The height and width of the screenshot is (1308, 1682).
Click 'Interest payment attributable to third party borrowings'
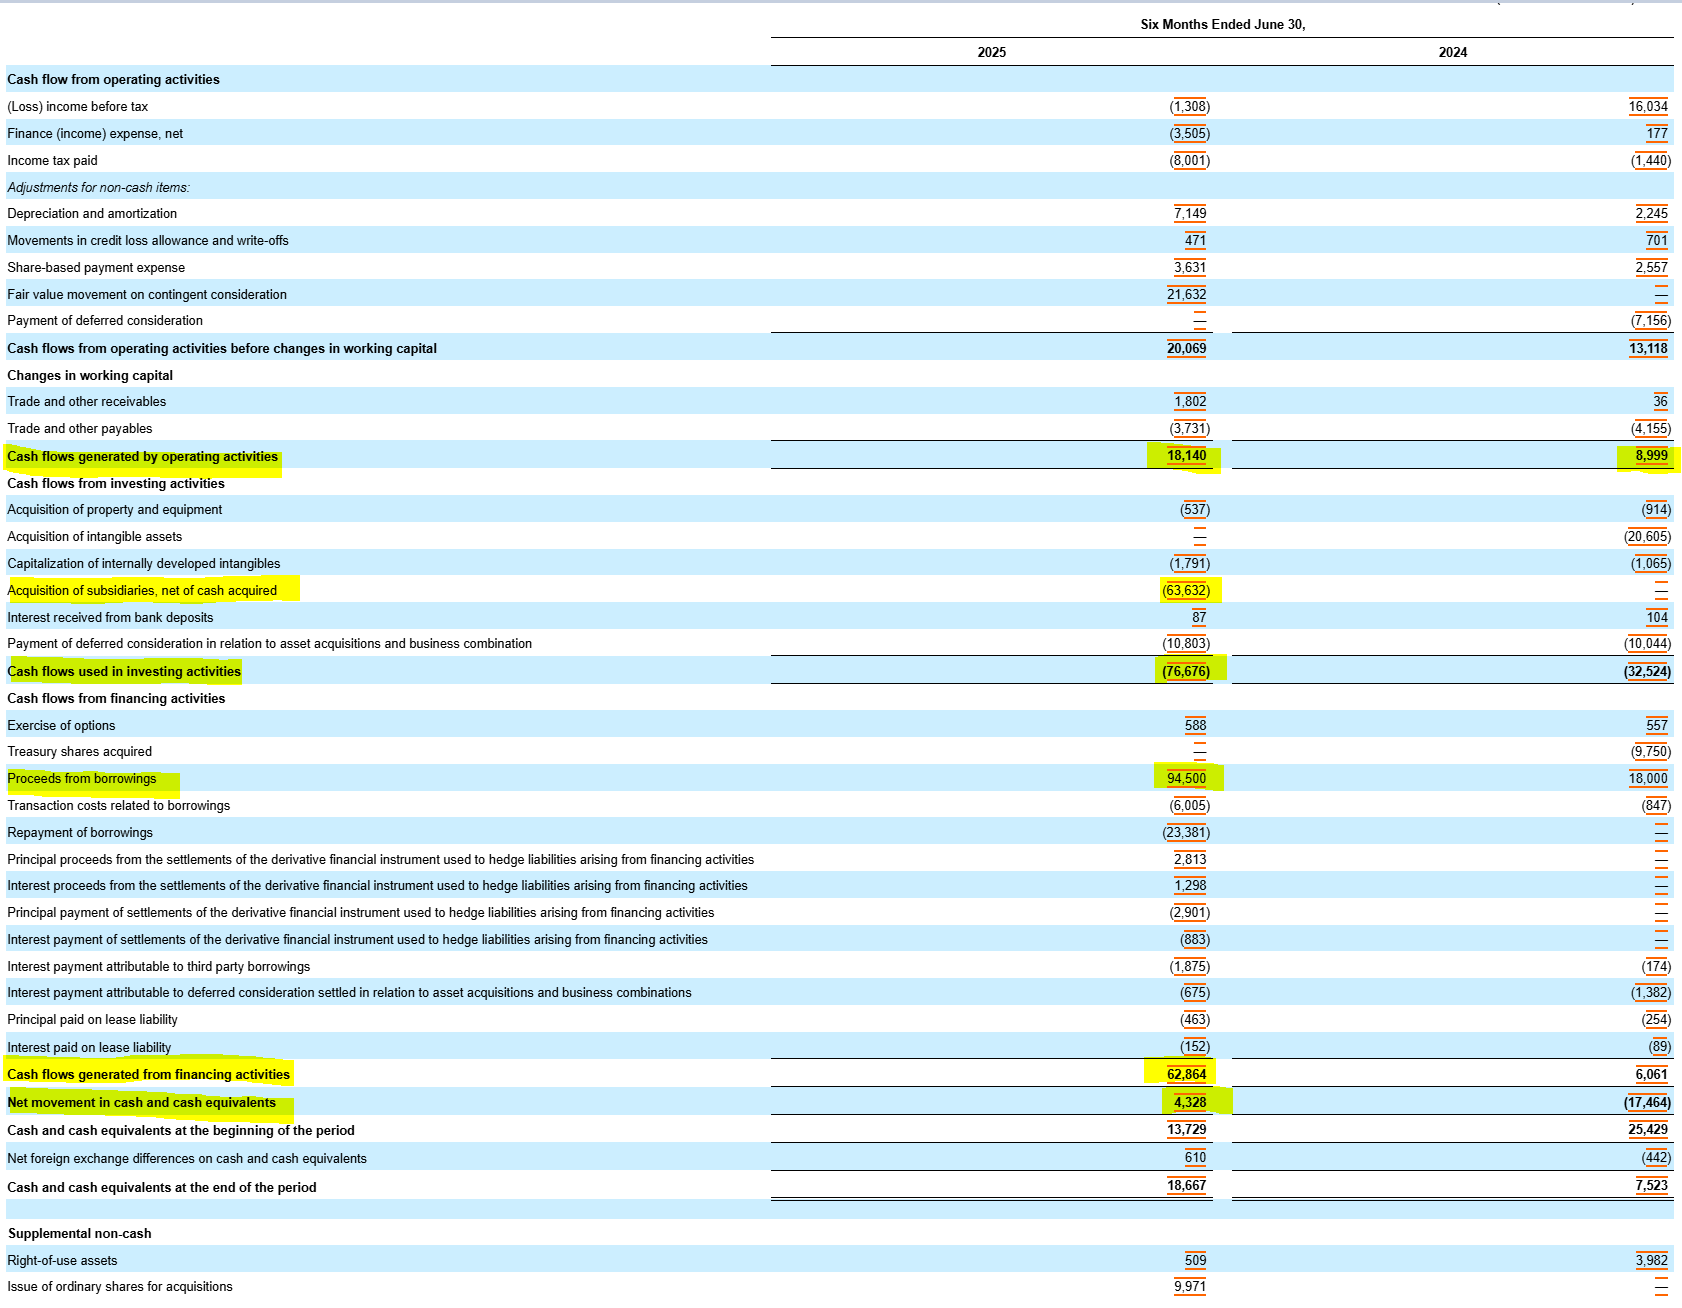click(x=159, y=967)
